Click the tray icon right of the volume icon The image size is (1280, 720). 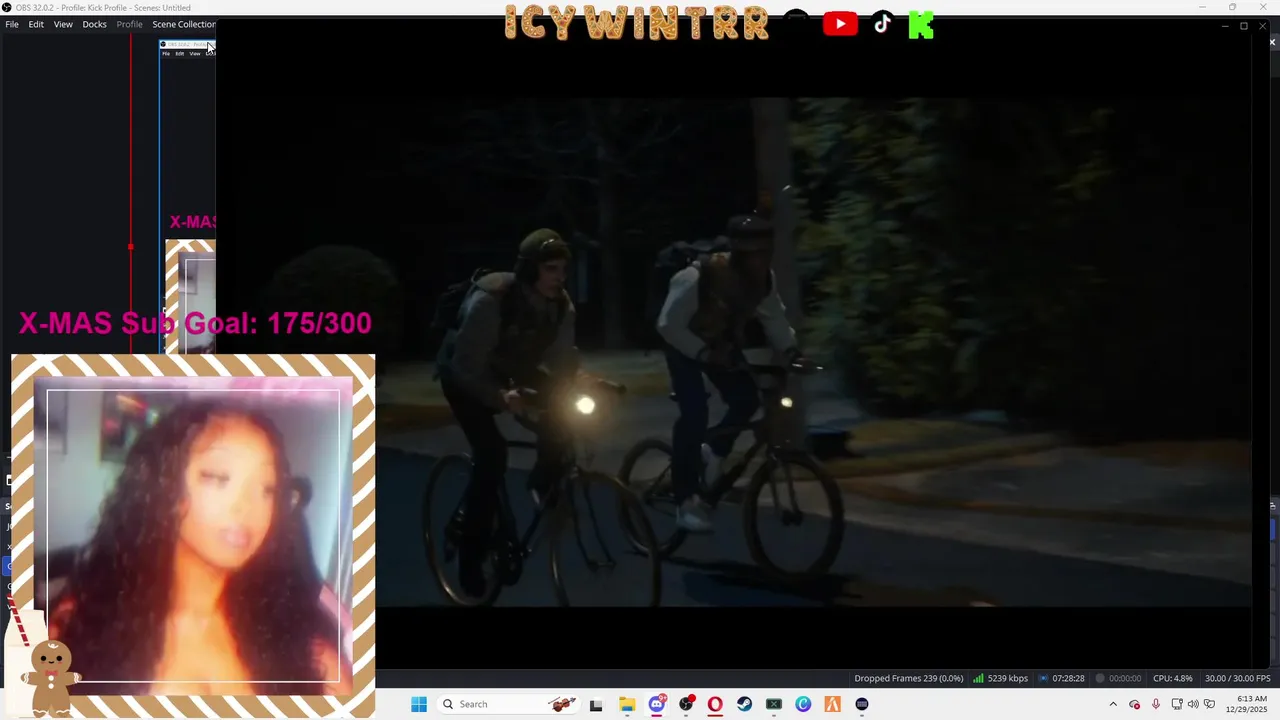pos(1209,704)
